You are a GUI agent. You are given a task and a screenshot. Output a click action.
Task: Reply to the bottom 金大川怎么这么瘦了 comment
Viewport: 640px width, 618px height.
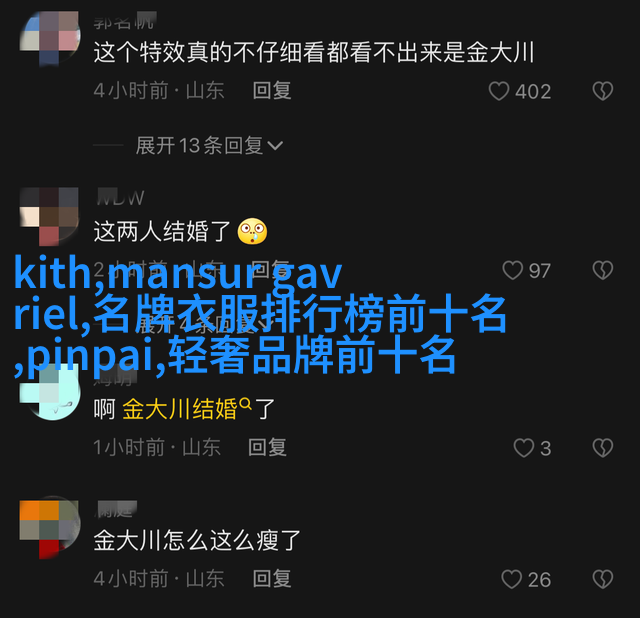click(272, 579)
